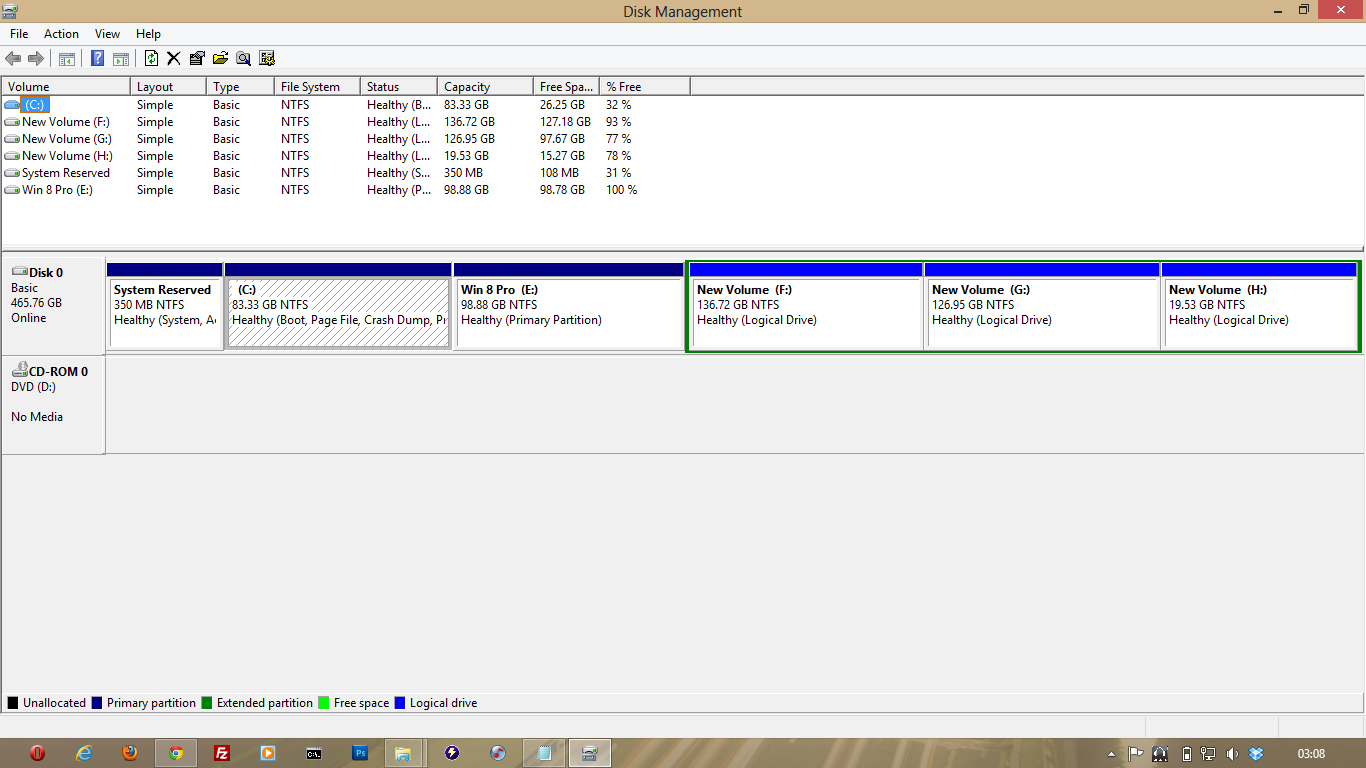Click the Open folder toolbar icon
Image resolution: width=1366 pixels, height=768 pixels.
tap(220, 57)
